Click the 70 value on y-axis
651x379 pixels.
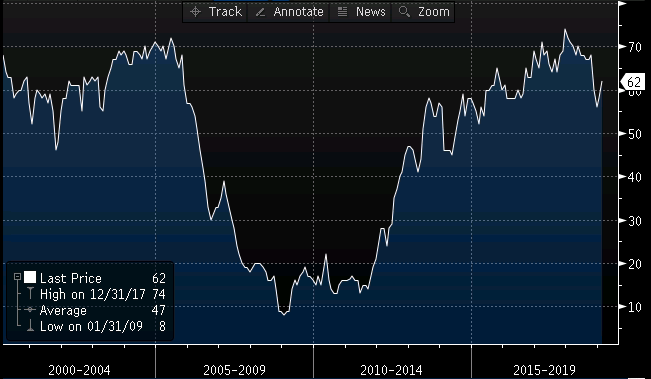click(634, 47)
